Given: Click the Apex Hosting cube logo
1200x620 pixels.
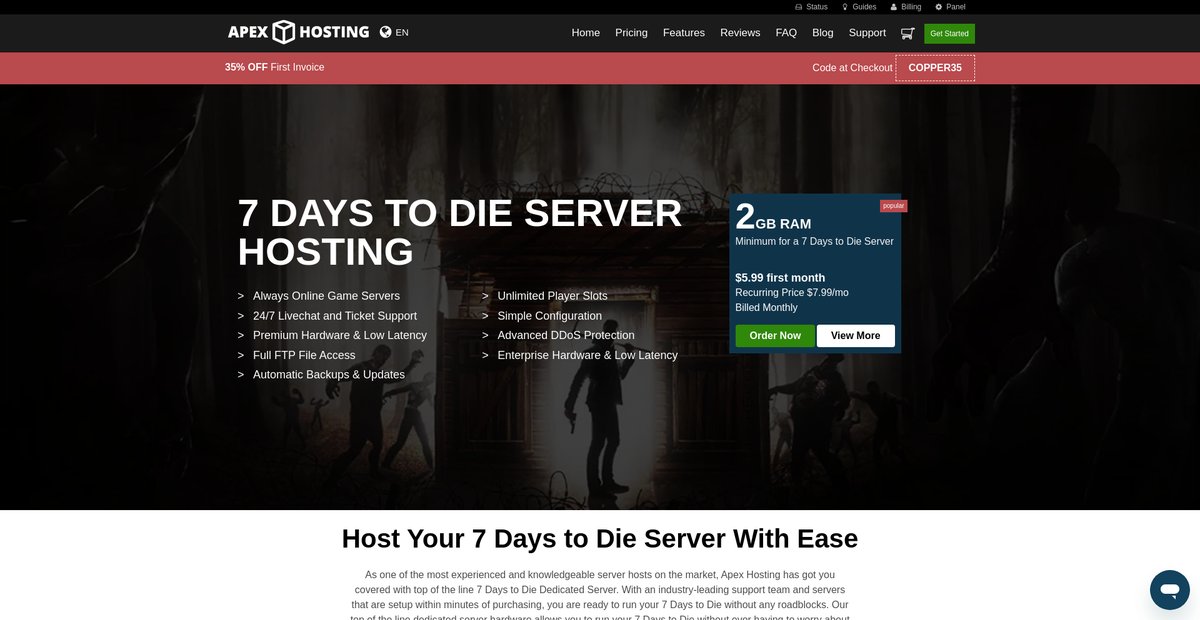Looking at the screenshot, I should pyautogui.click(x=299, y=32).
